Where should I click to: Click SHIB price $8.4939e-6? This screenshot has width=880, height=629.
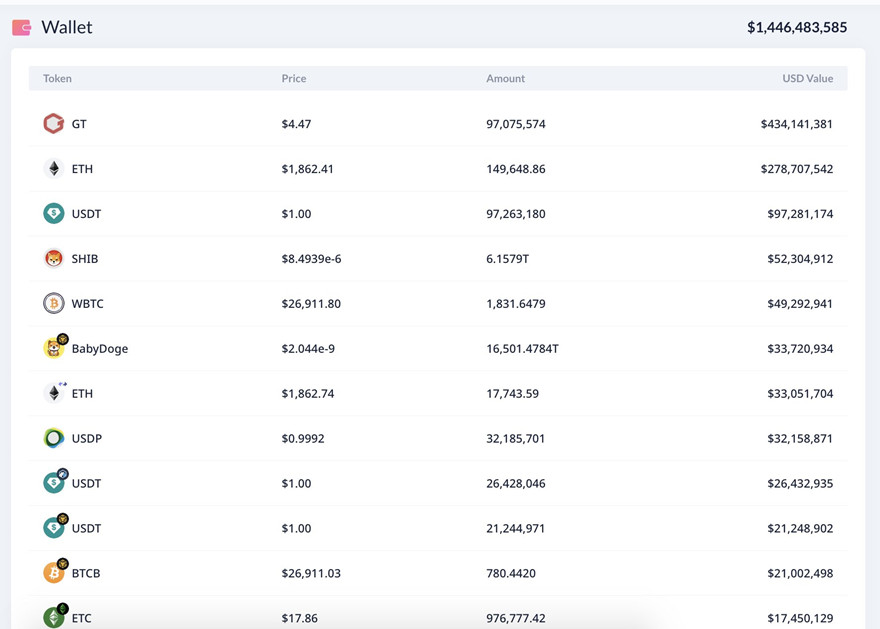(311, 259)
